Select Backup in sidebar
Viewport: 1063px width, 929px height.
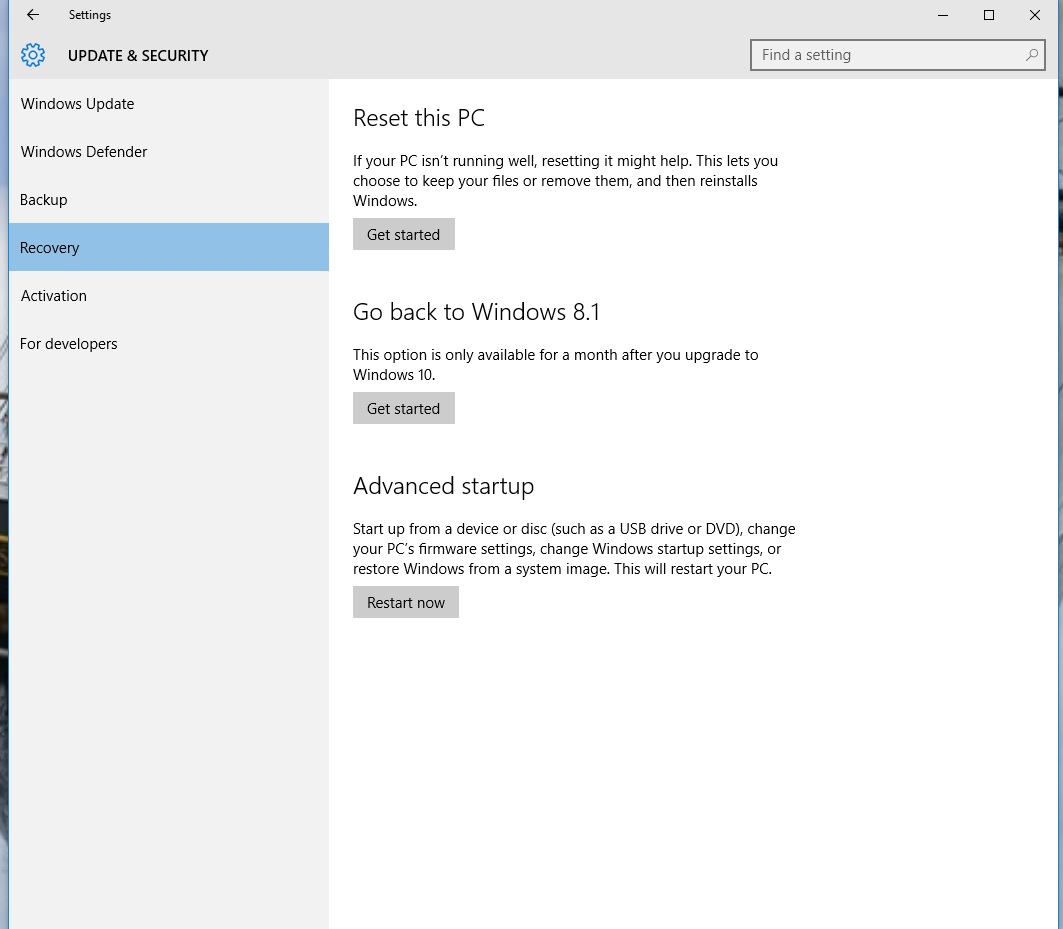click(x=169, y=200)
